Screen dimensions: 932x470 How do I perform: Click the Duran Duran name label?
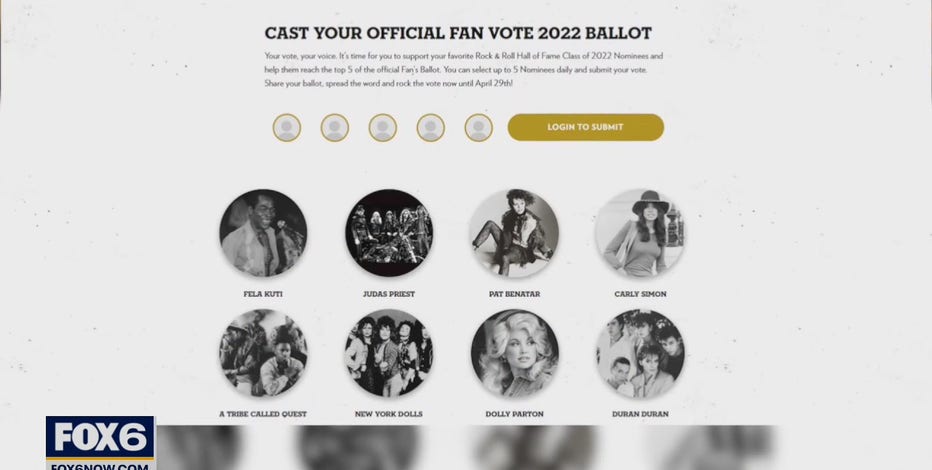pos(640,413)
